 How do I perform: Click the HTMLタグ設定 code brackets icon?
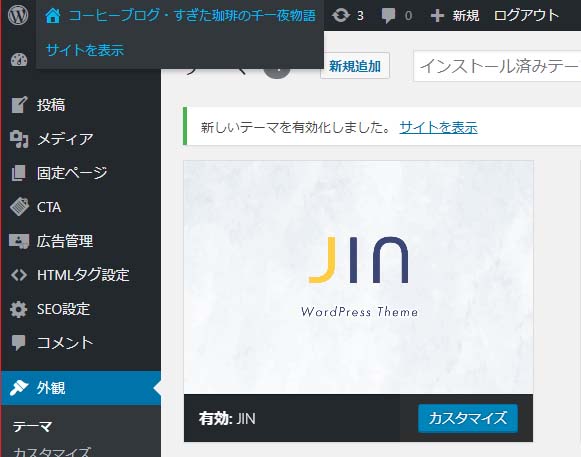tap(19, 275)
